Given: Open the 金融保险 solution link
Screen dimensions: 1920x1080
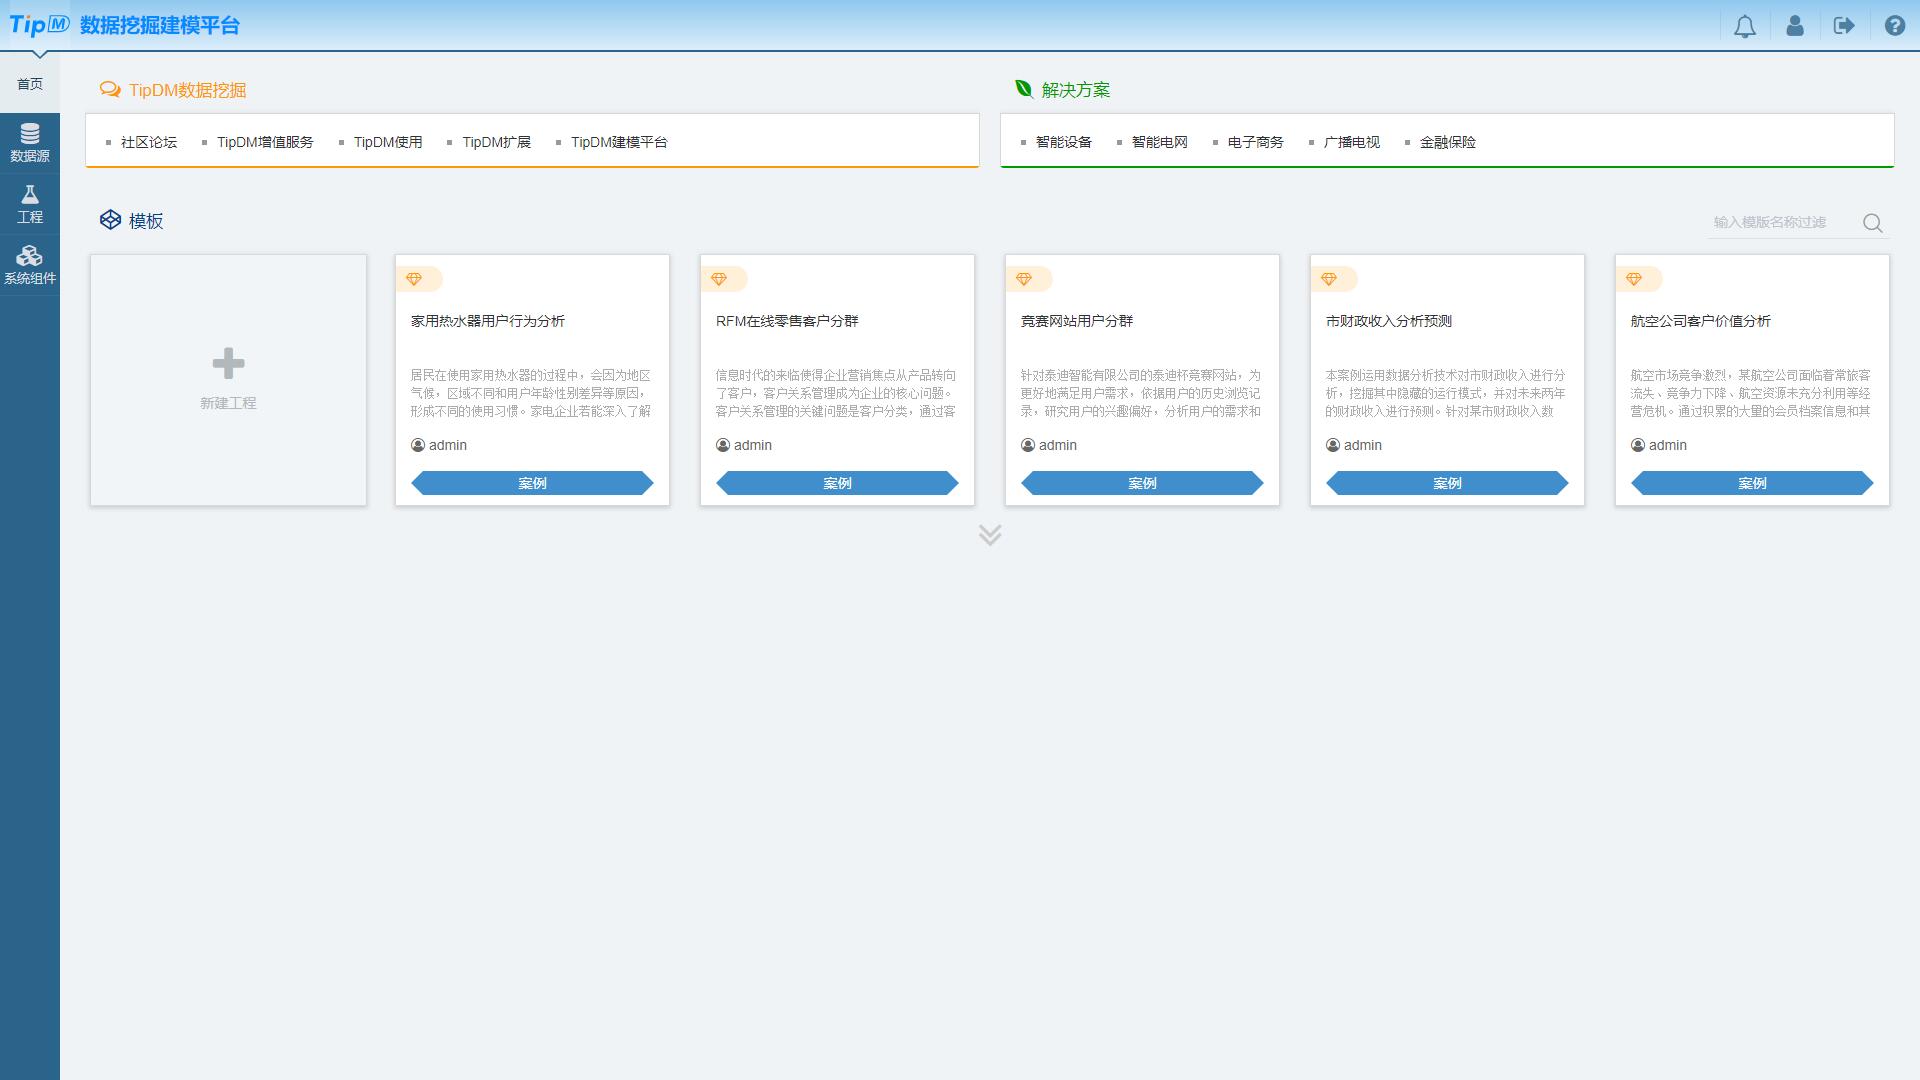Looking at the screenshot, I should pos(1447,142).
